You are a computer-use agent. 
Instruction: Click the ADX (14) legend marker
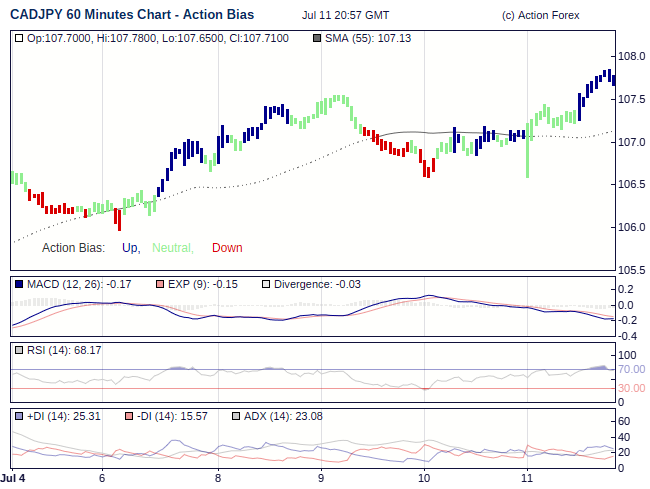click(236, 416)
